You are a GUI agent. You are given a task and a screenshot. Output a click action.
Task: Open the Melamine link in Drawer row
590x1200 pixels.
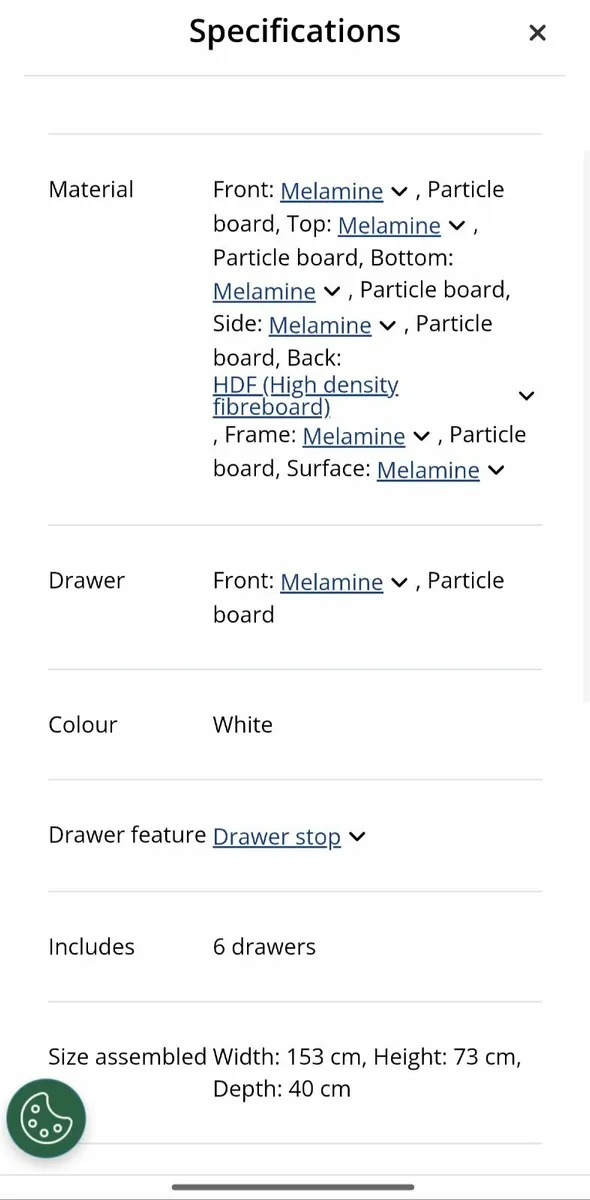click(x=331, y=581)
